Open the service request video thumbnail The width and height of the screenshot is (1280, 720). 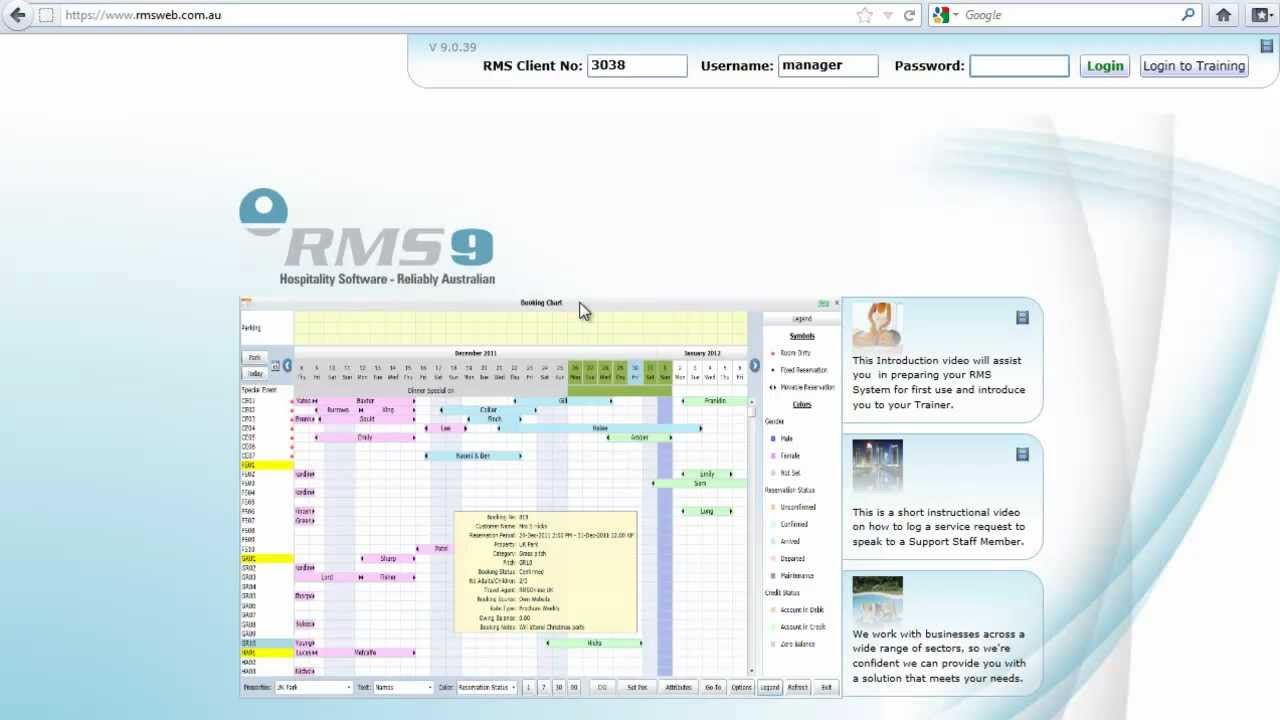[877, 465]
